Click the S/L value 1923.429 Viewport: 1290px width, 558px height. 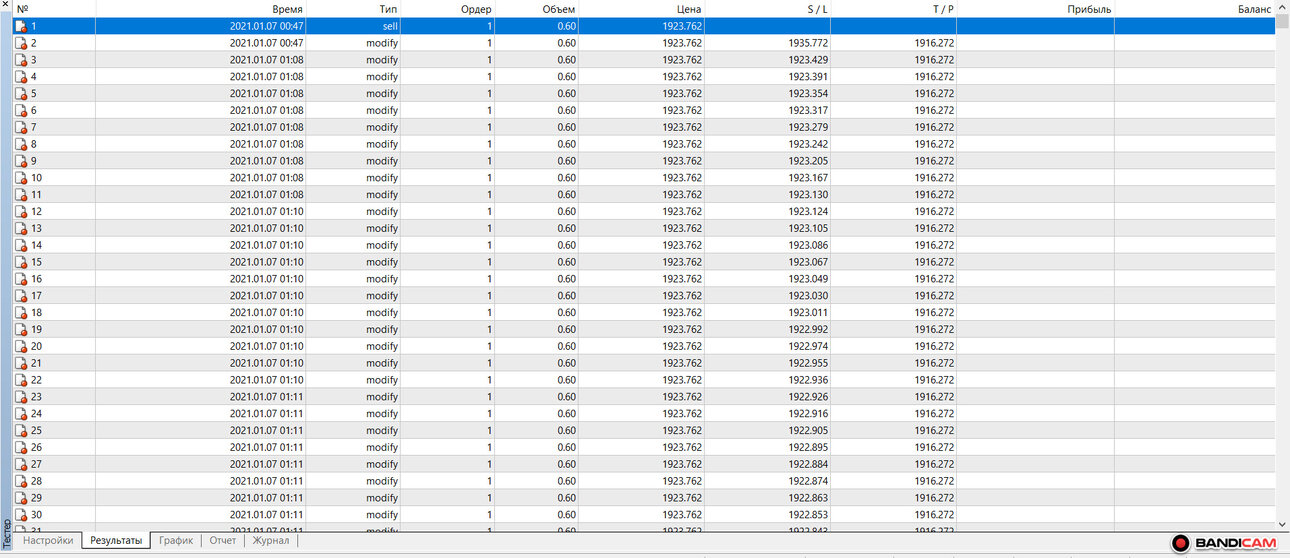pyautogui.click(x=808, y=60)
